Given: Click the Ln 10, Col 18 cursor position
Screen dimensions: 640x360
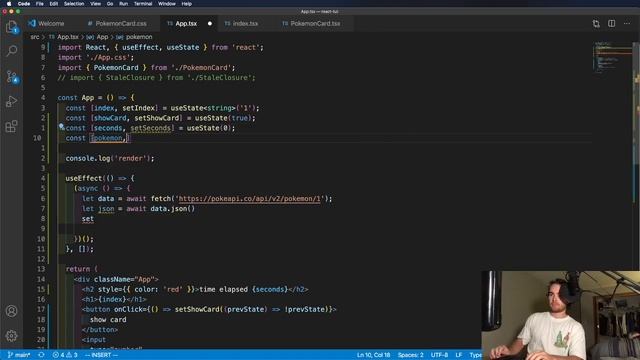Looking at the screenshot, I should [x=373, y=355].
